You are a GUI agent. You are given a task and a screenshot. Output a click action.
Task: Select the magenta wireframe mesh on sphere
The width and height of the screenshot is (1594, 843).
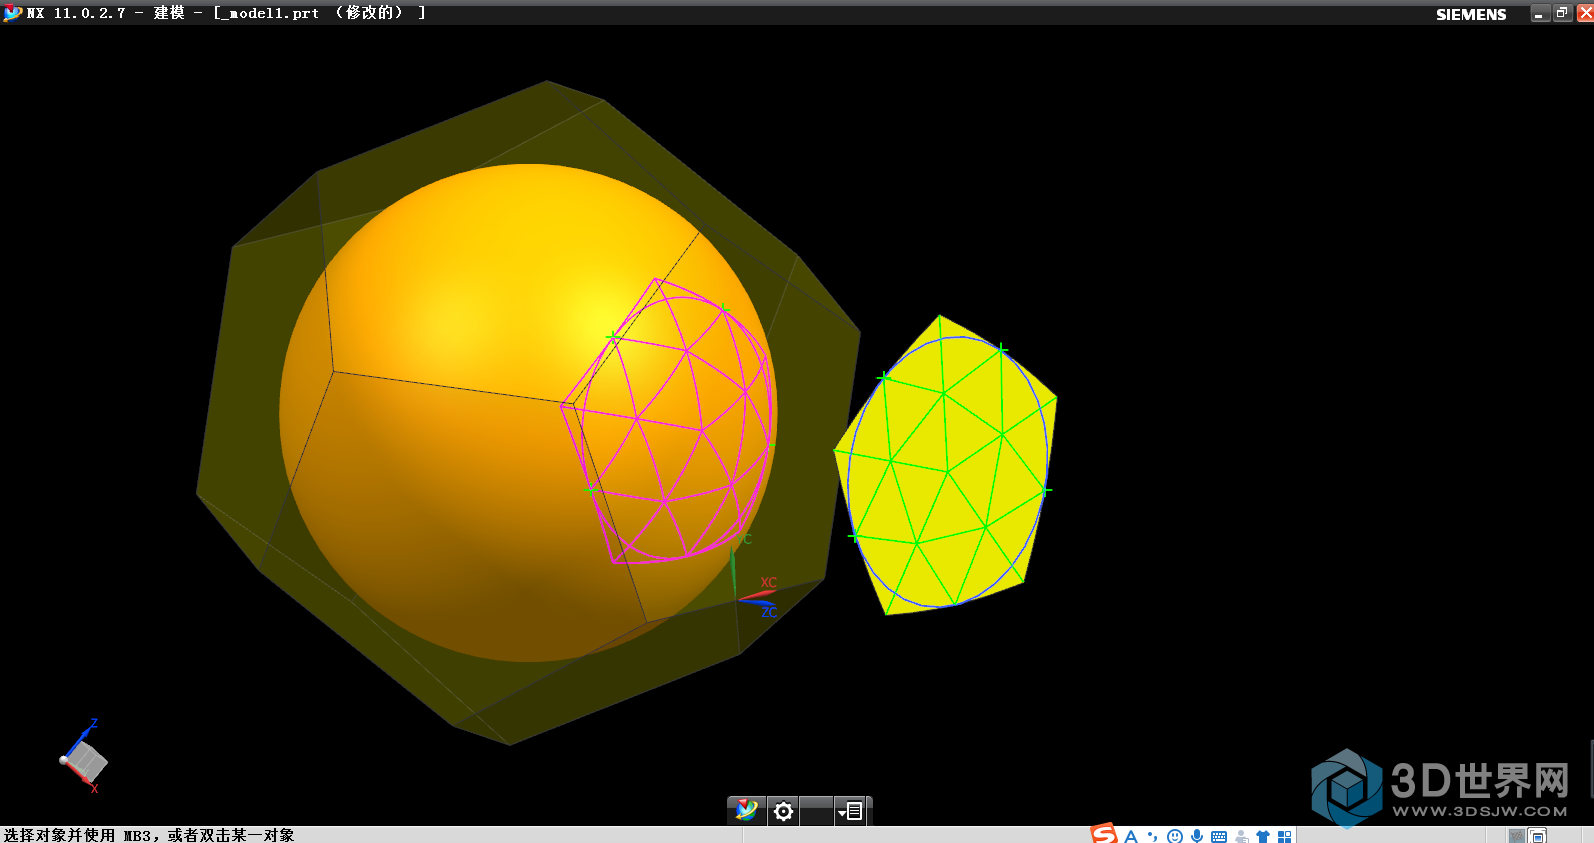668,420
